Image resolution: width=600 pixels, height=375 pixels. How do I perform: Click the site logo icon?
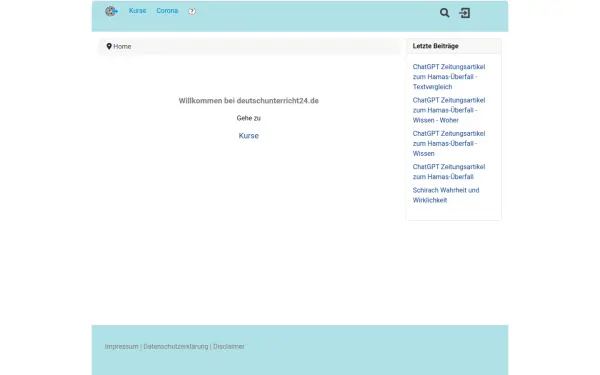click(x=111, y=11)
